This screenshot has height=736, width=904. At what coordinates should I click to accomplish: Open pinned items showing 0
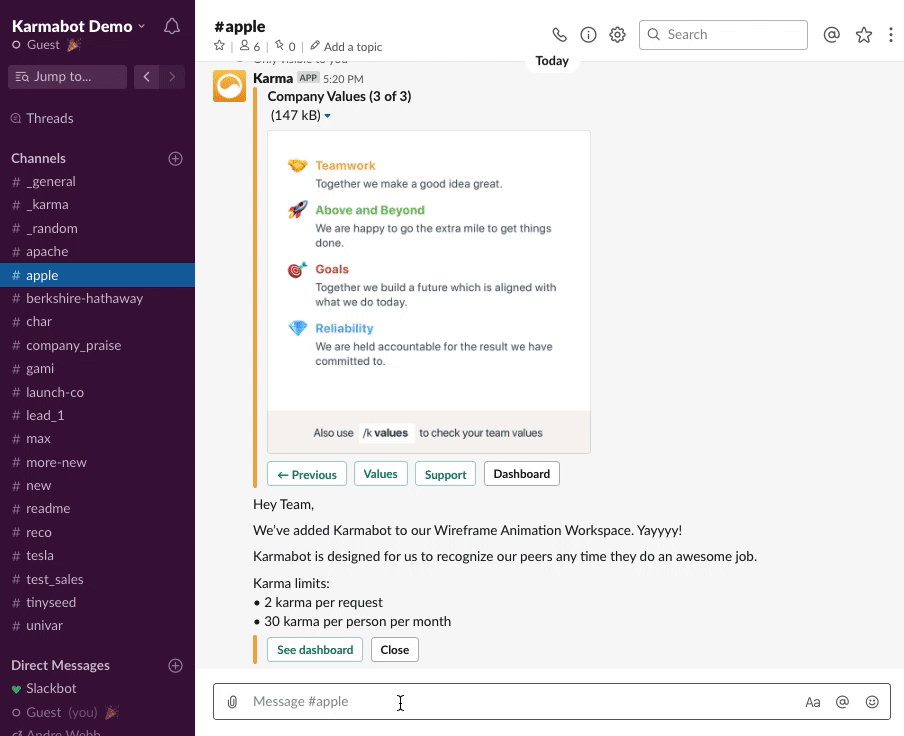tap(285, 46)
